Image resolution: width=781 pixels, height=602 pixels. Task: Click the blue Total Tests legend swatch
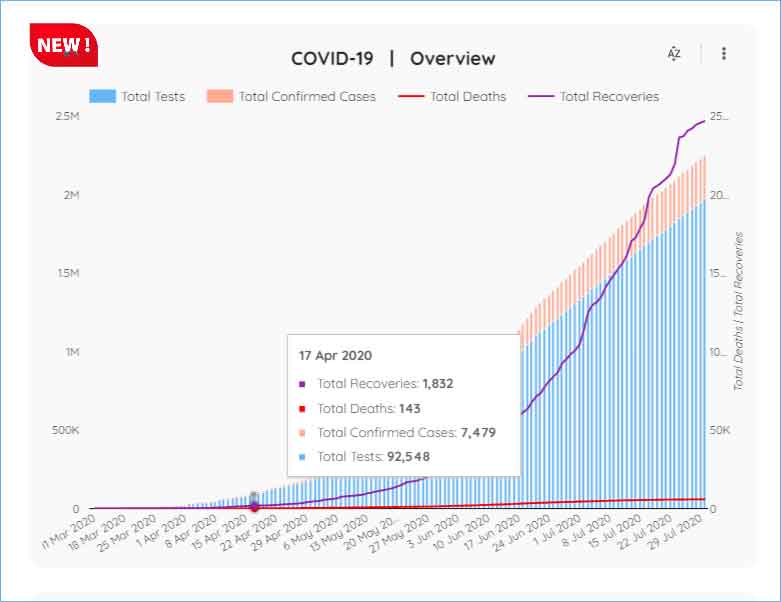[x=103, y=97]
